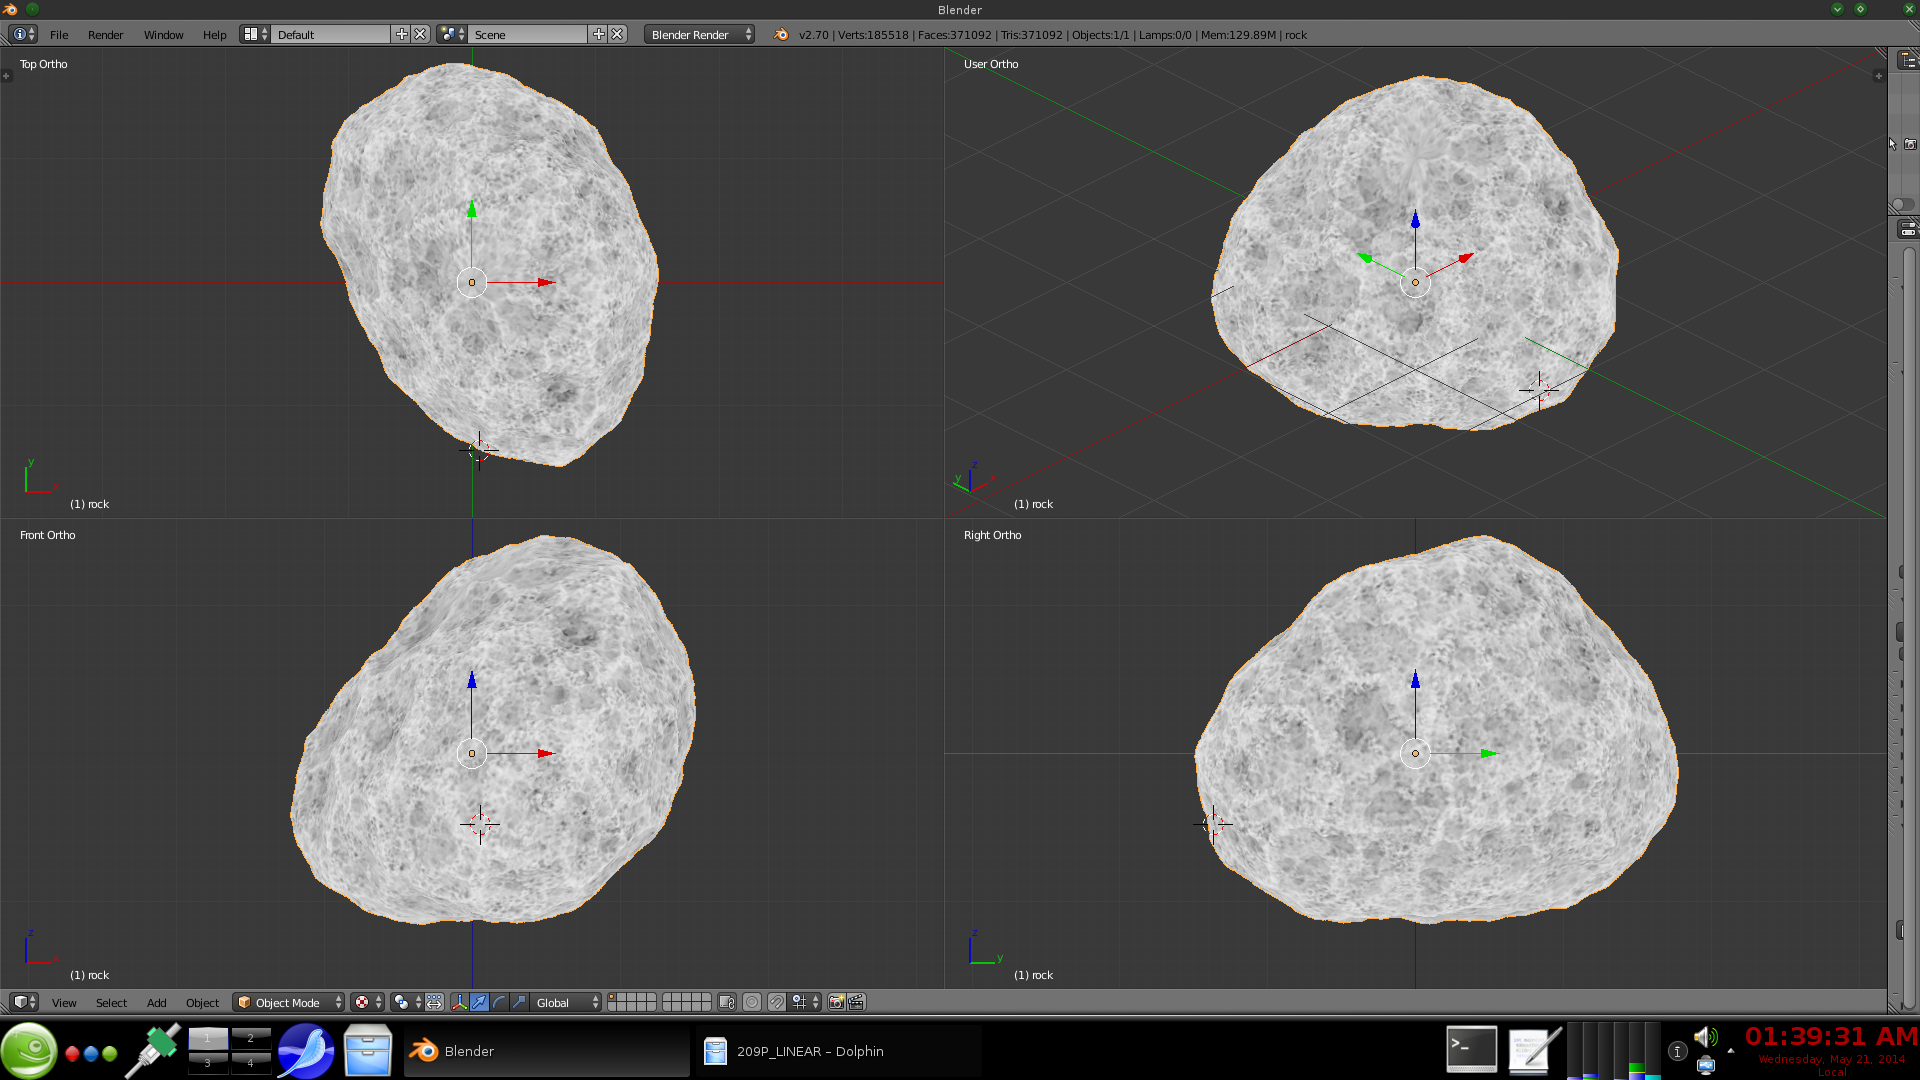This screenshot has height=1080, width=1920.
Task: Toggle snap during transform magnet
Action: pos(777,1002)
